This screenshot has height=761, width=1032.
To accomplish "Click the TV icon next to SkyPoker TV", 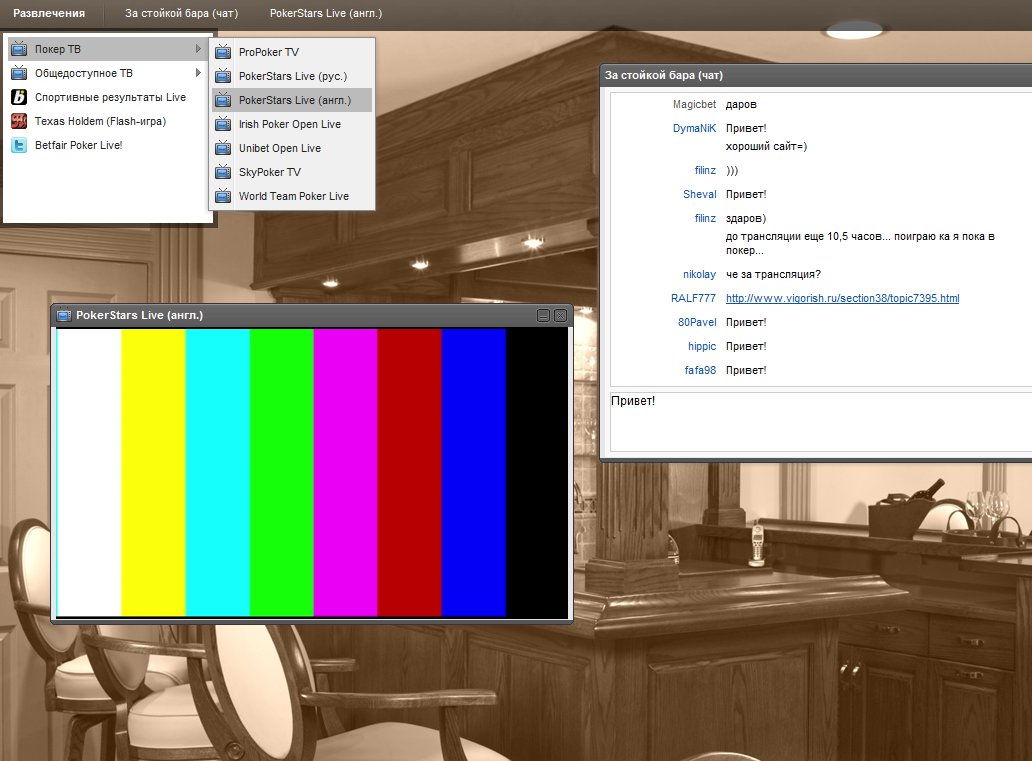I will click(x=223, y=172).
